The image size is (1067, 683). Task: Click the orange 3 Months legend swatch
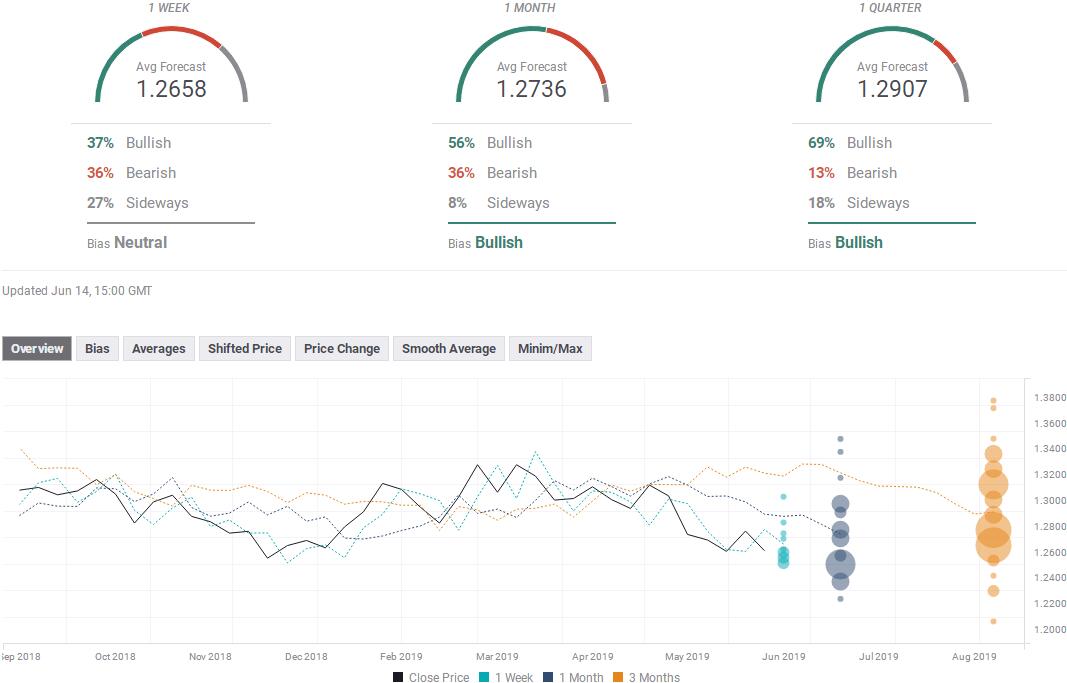point(619,677)
